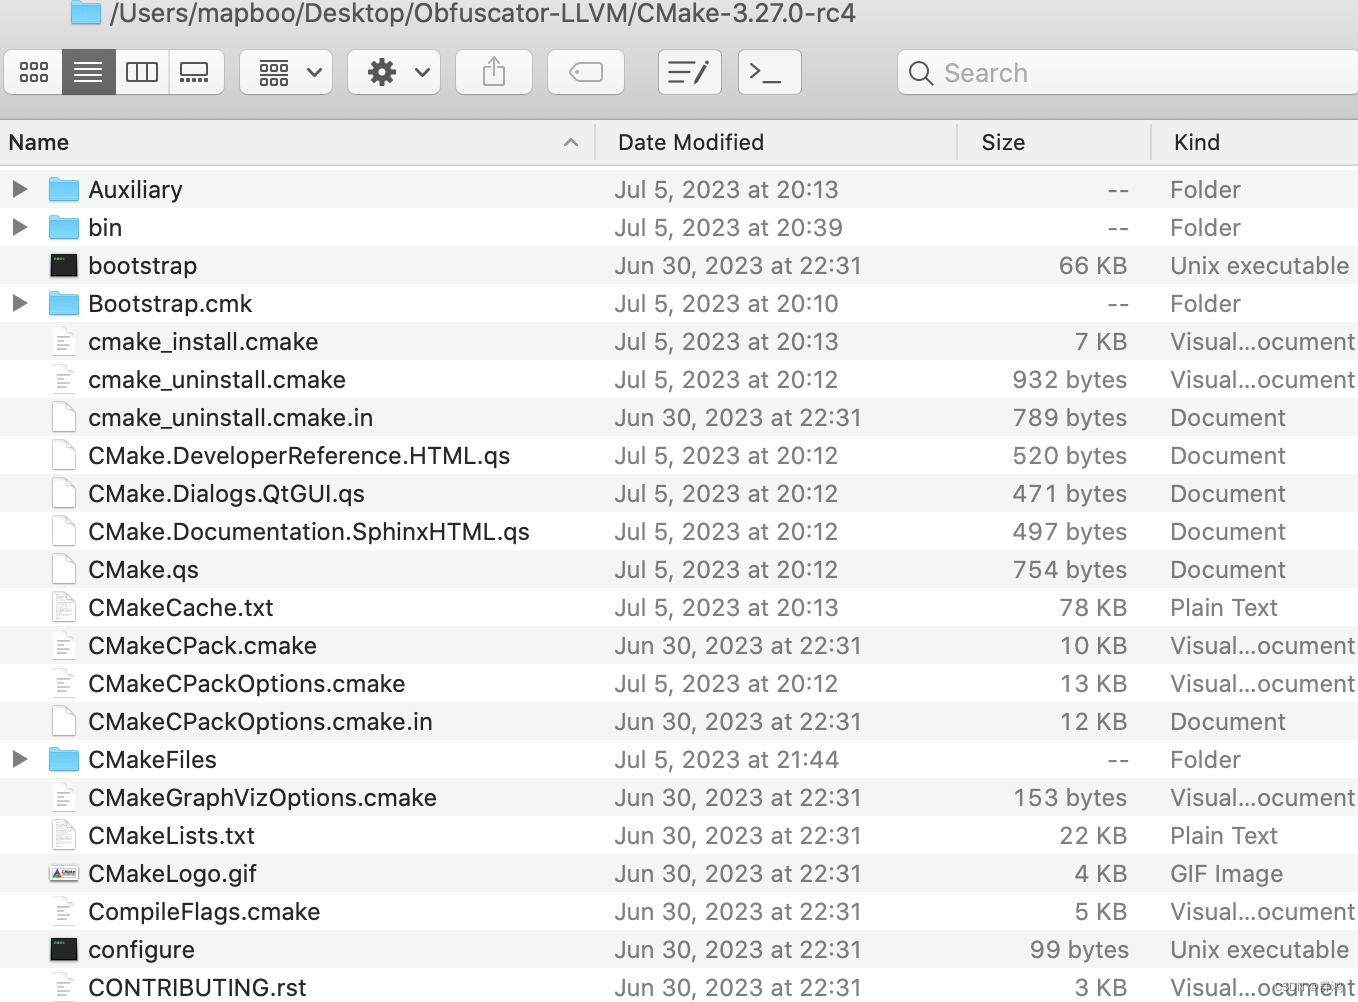Expand the CMakeFiles folder triangle
The image size is (1358, 1002).
20,759
